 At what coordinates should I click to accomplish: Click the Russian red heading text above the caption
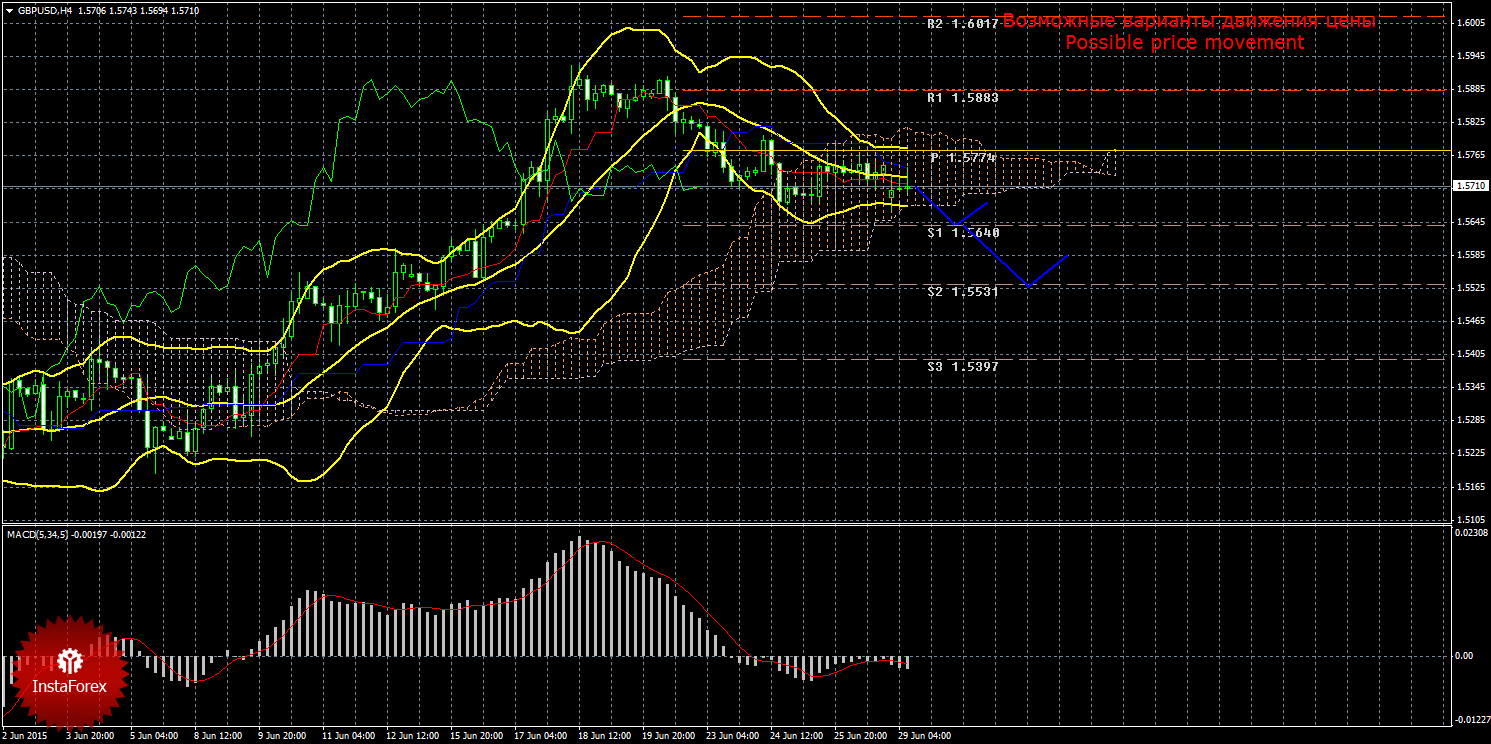tap(1188, 21)
